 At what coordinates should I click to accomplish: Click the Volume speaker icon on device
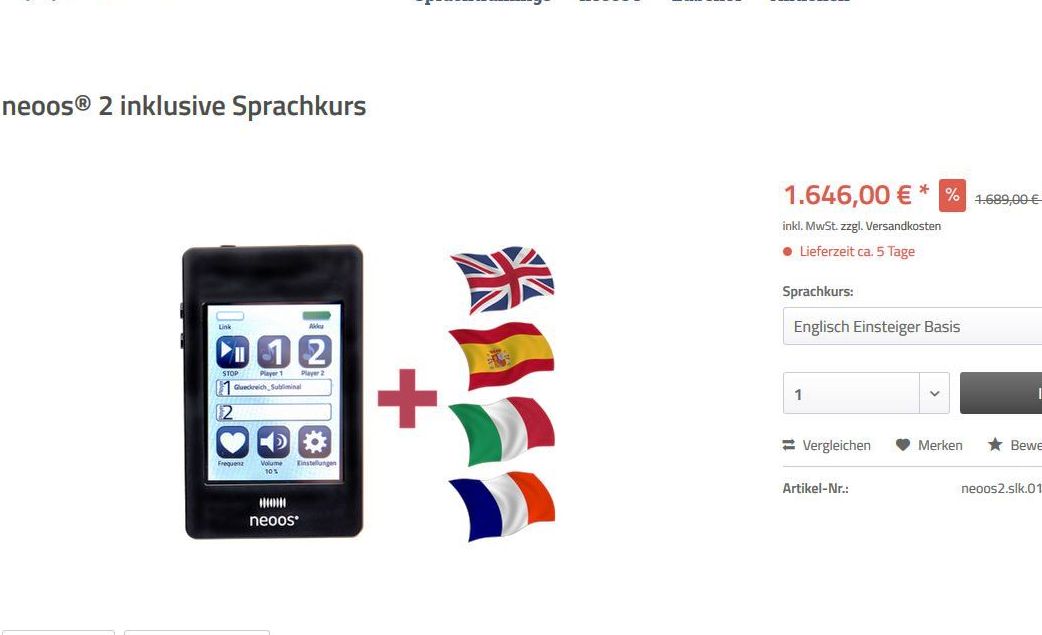(273, 442)
